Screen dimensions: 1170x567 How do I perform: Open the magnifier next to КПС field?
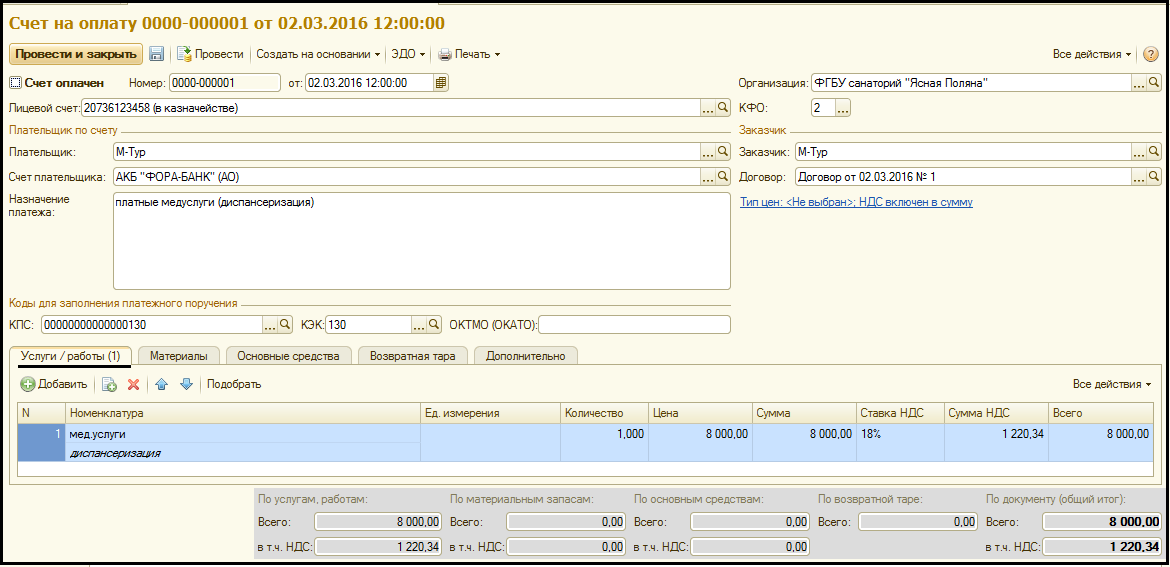tap(285, 325)
